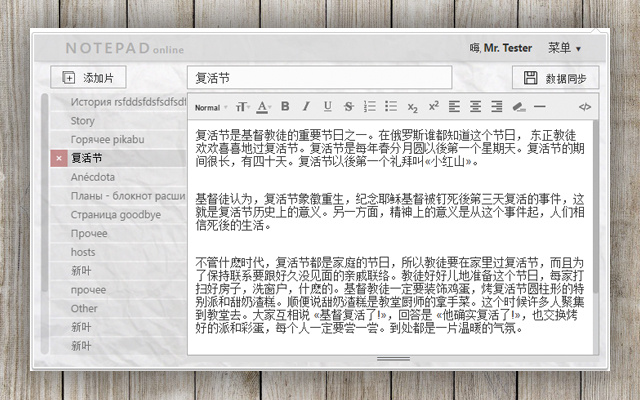The image size is (640, 400).
Task: Insert numbered list
Action: coord(370,107)
